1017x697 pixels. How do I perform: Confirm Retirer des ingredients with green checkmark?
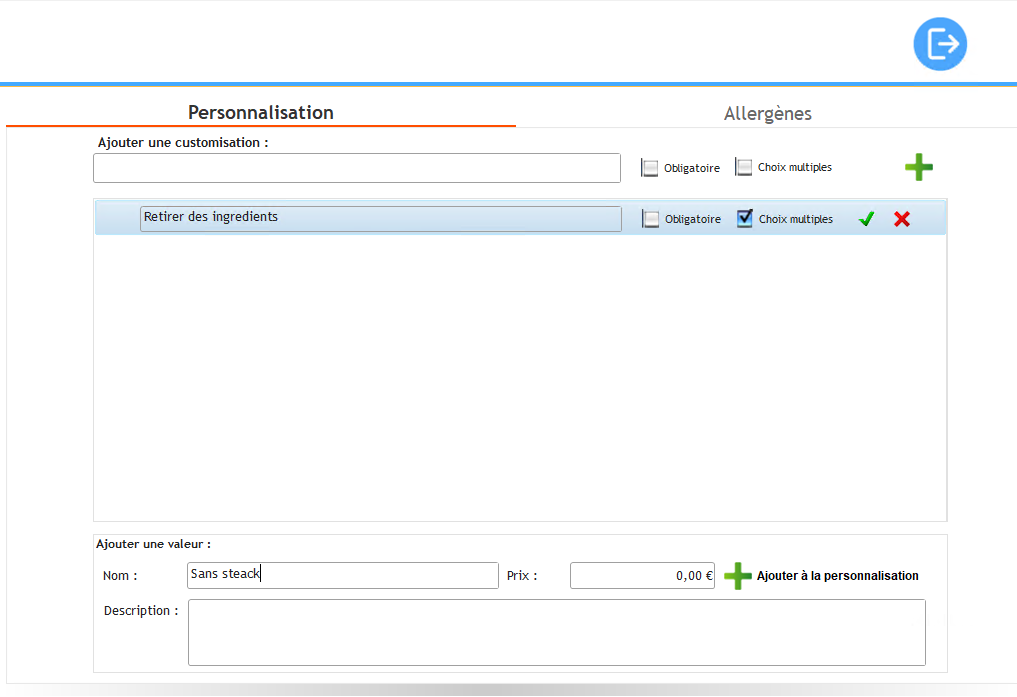pos(866,219)
